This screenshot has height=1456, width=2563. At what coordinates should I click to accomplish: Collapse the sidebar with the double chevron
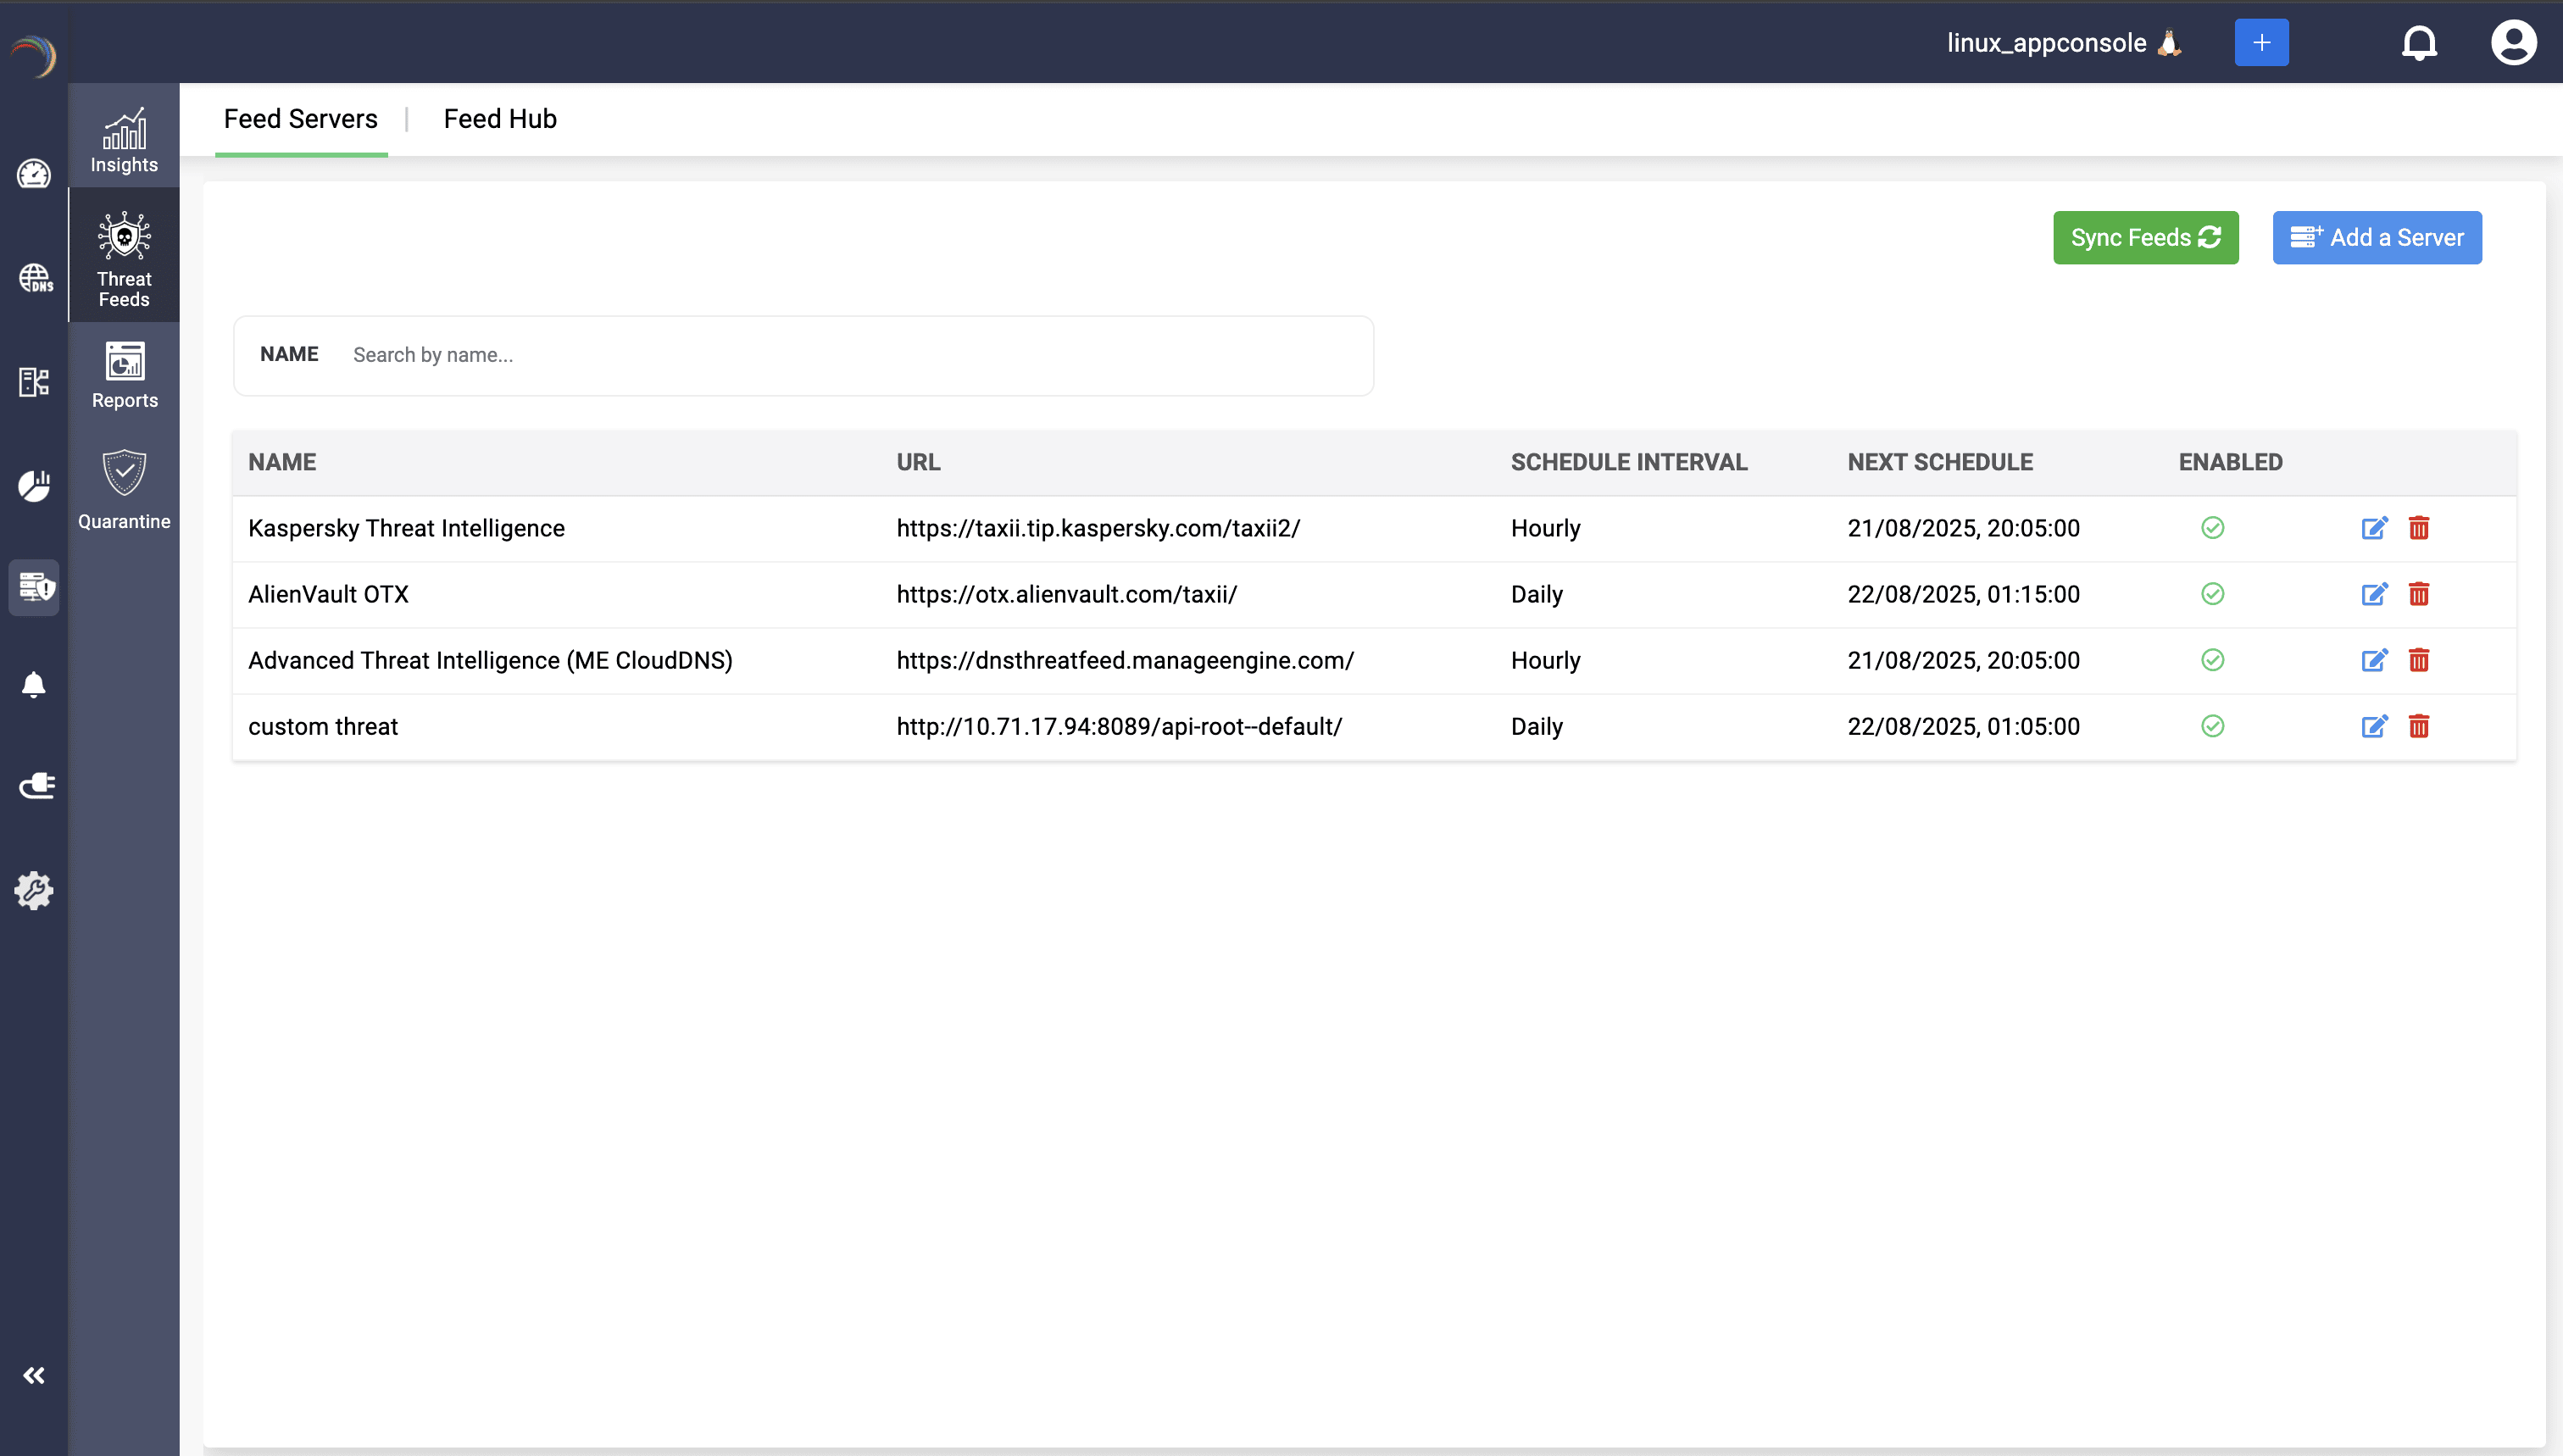point(34,1375)
